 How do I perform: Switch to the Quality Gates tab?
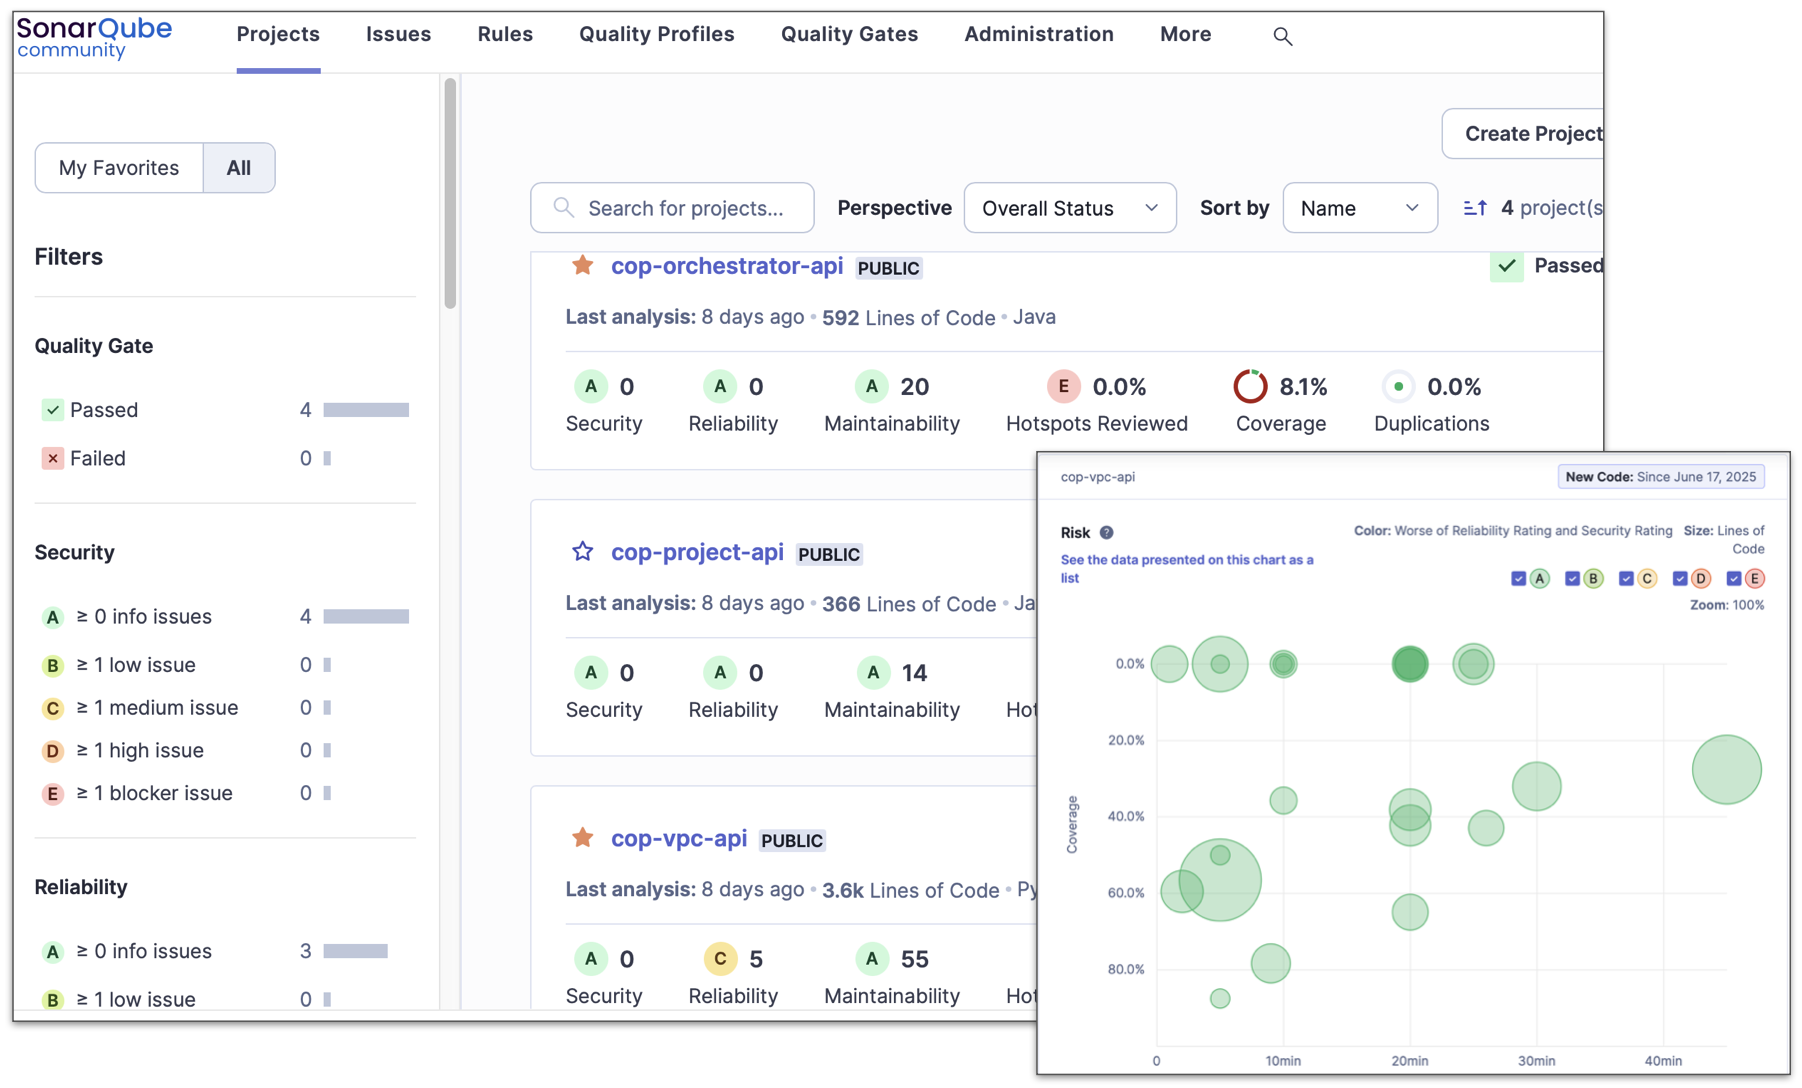[849, 35]
